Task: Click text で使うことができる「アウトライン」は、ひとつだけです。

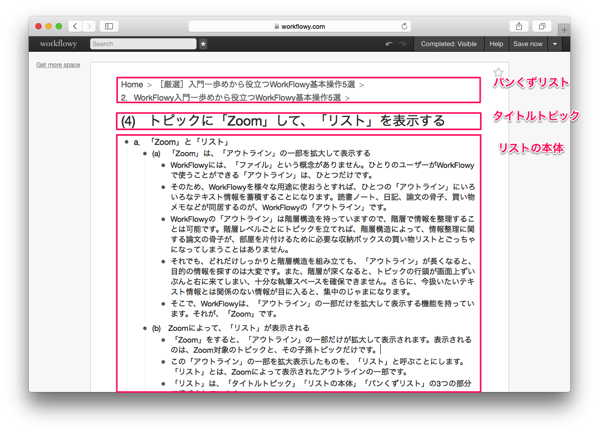Action: click(x=272, y=175)
